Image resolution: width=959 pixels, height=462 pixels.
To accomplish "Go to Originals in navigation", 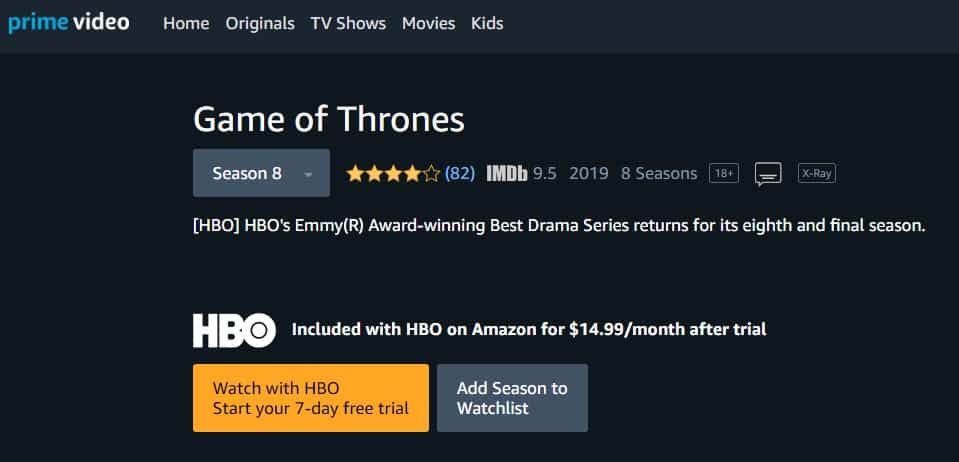I will click(x=260, y=23).
